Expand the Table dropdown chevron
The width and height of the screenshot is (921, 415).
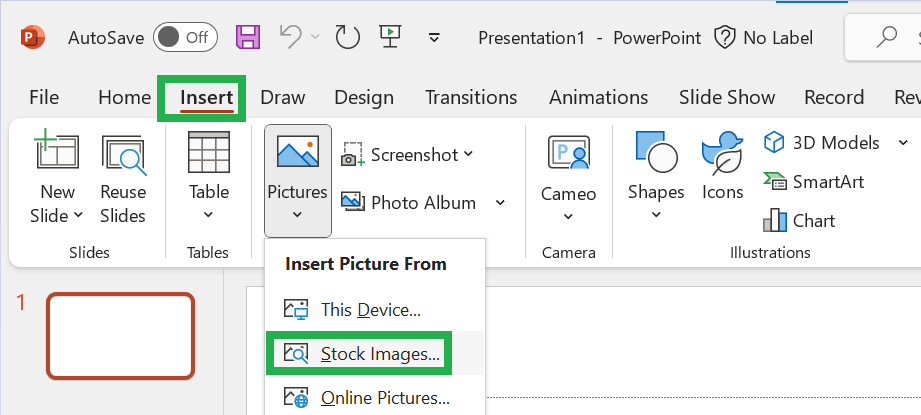pyautogui.click(x=209, y=215)
